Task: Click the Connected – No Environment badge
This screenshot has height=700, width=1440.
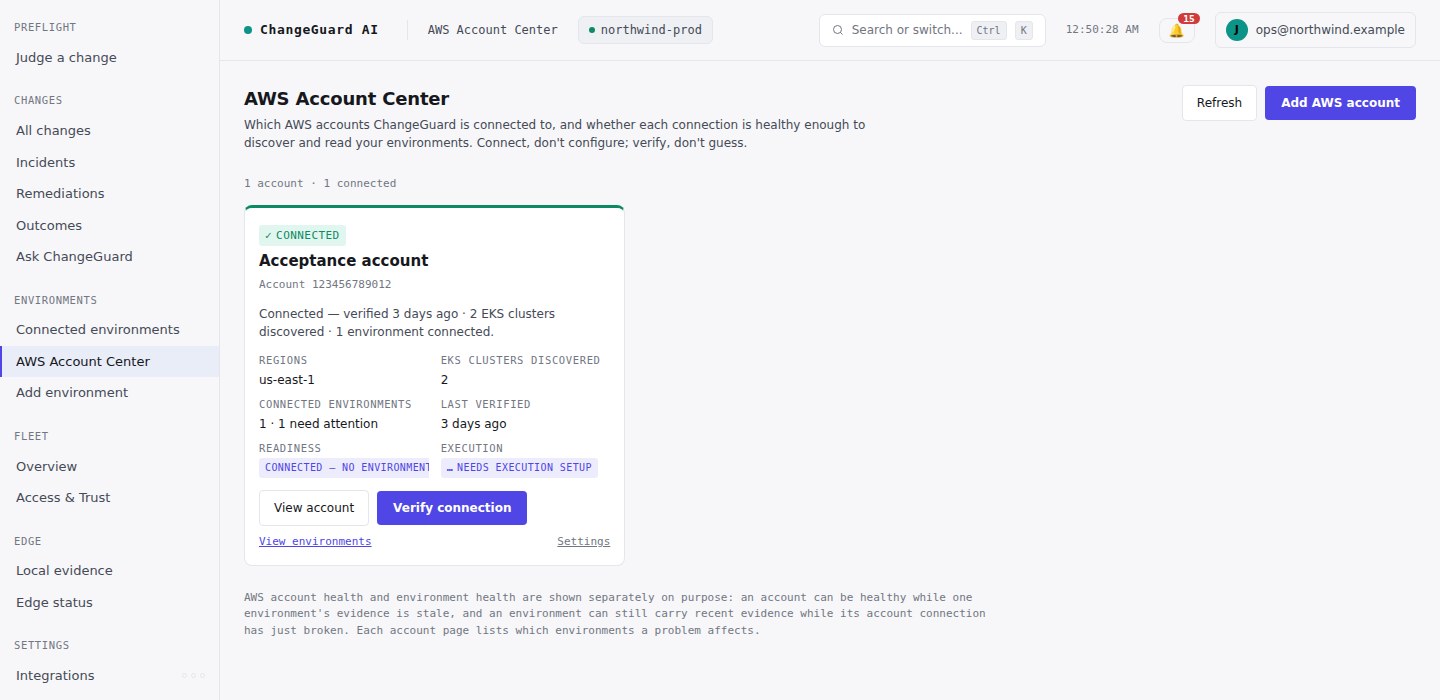Action: (x=344, y=468)
